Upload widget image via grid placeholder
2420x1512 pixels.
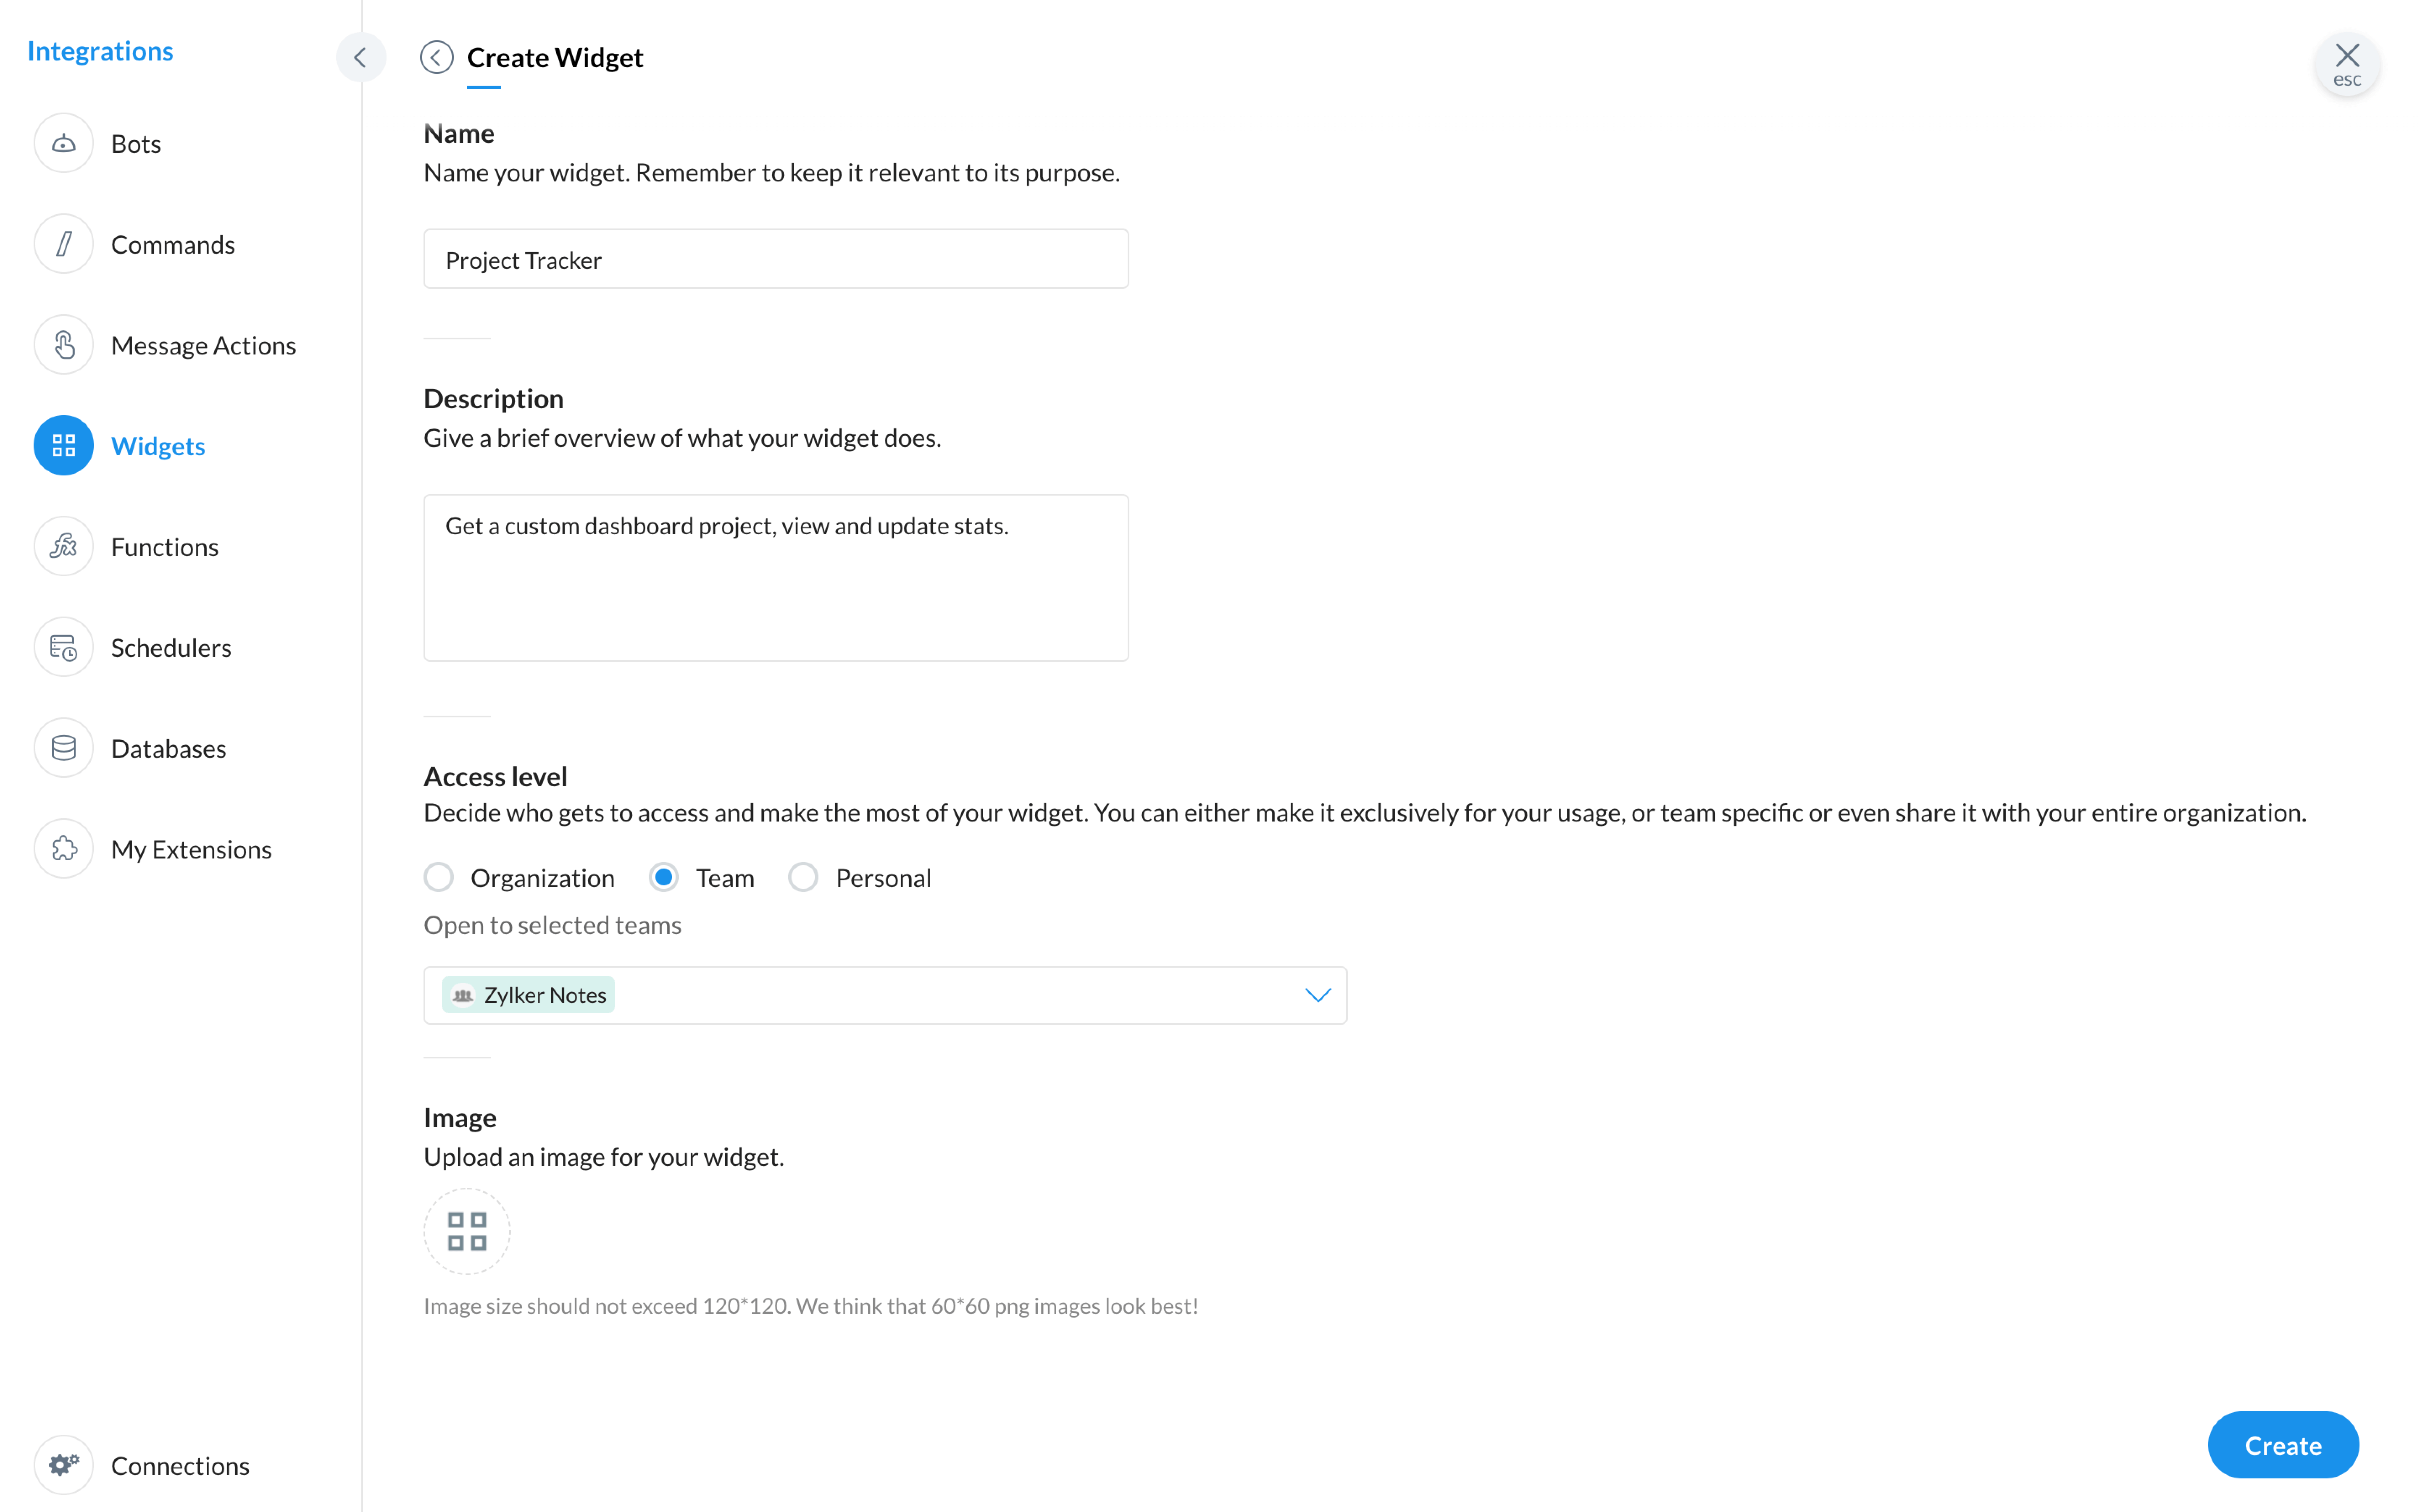point(467,1231)
